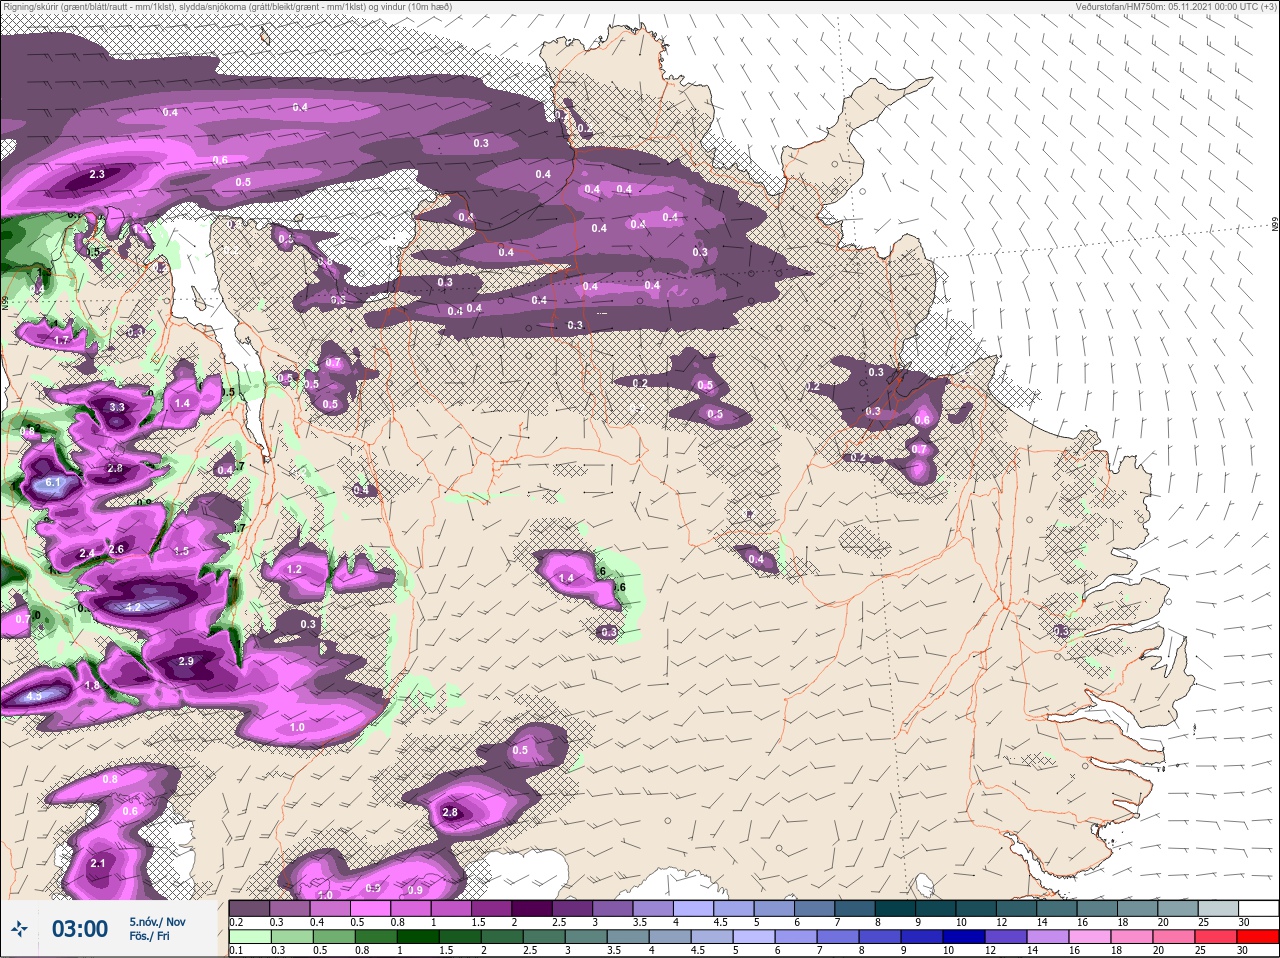Click the 2.4 precipitation value on the map

(x=87, y=553)
